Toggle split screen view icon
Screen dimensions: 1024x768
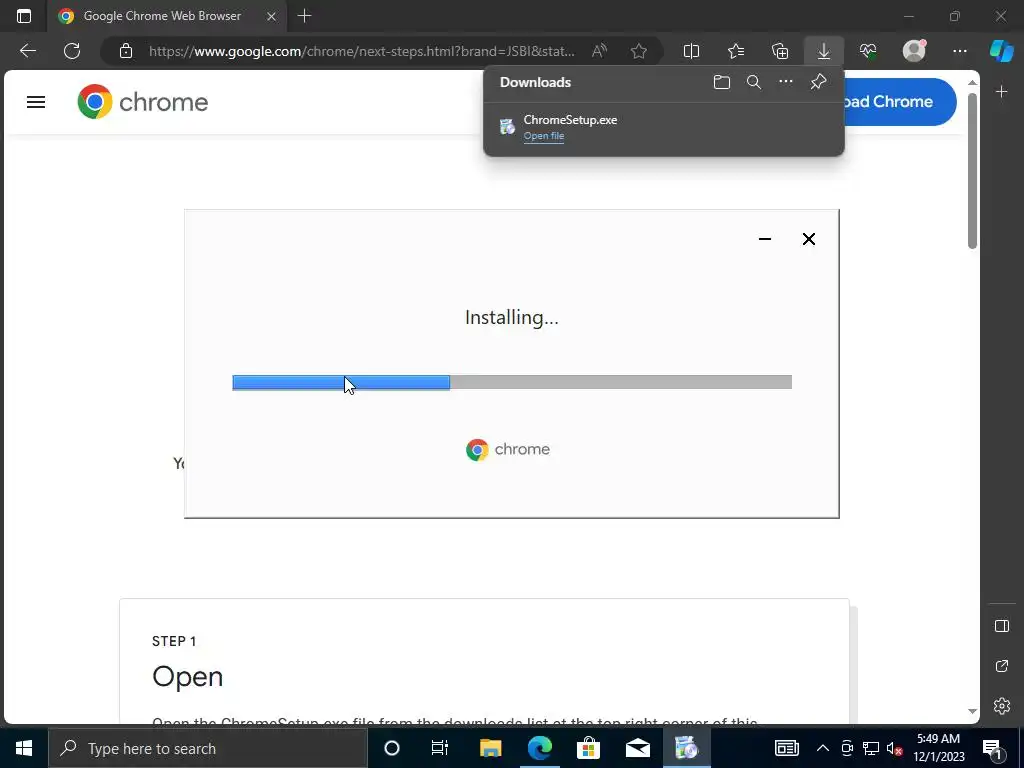pos(691,51)
